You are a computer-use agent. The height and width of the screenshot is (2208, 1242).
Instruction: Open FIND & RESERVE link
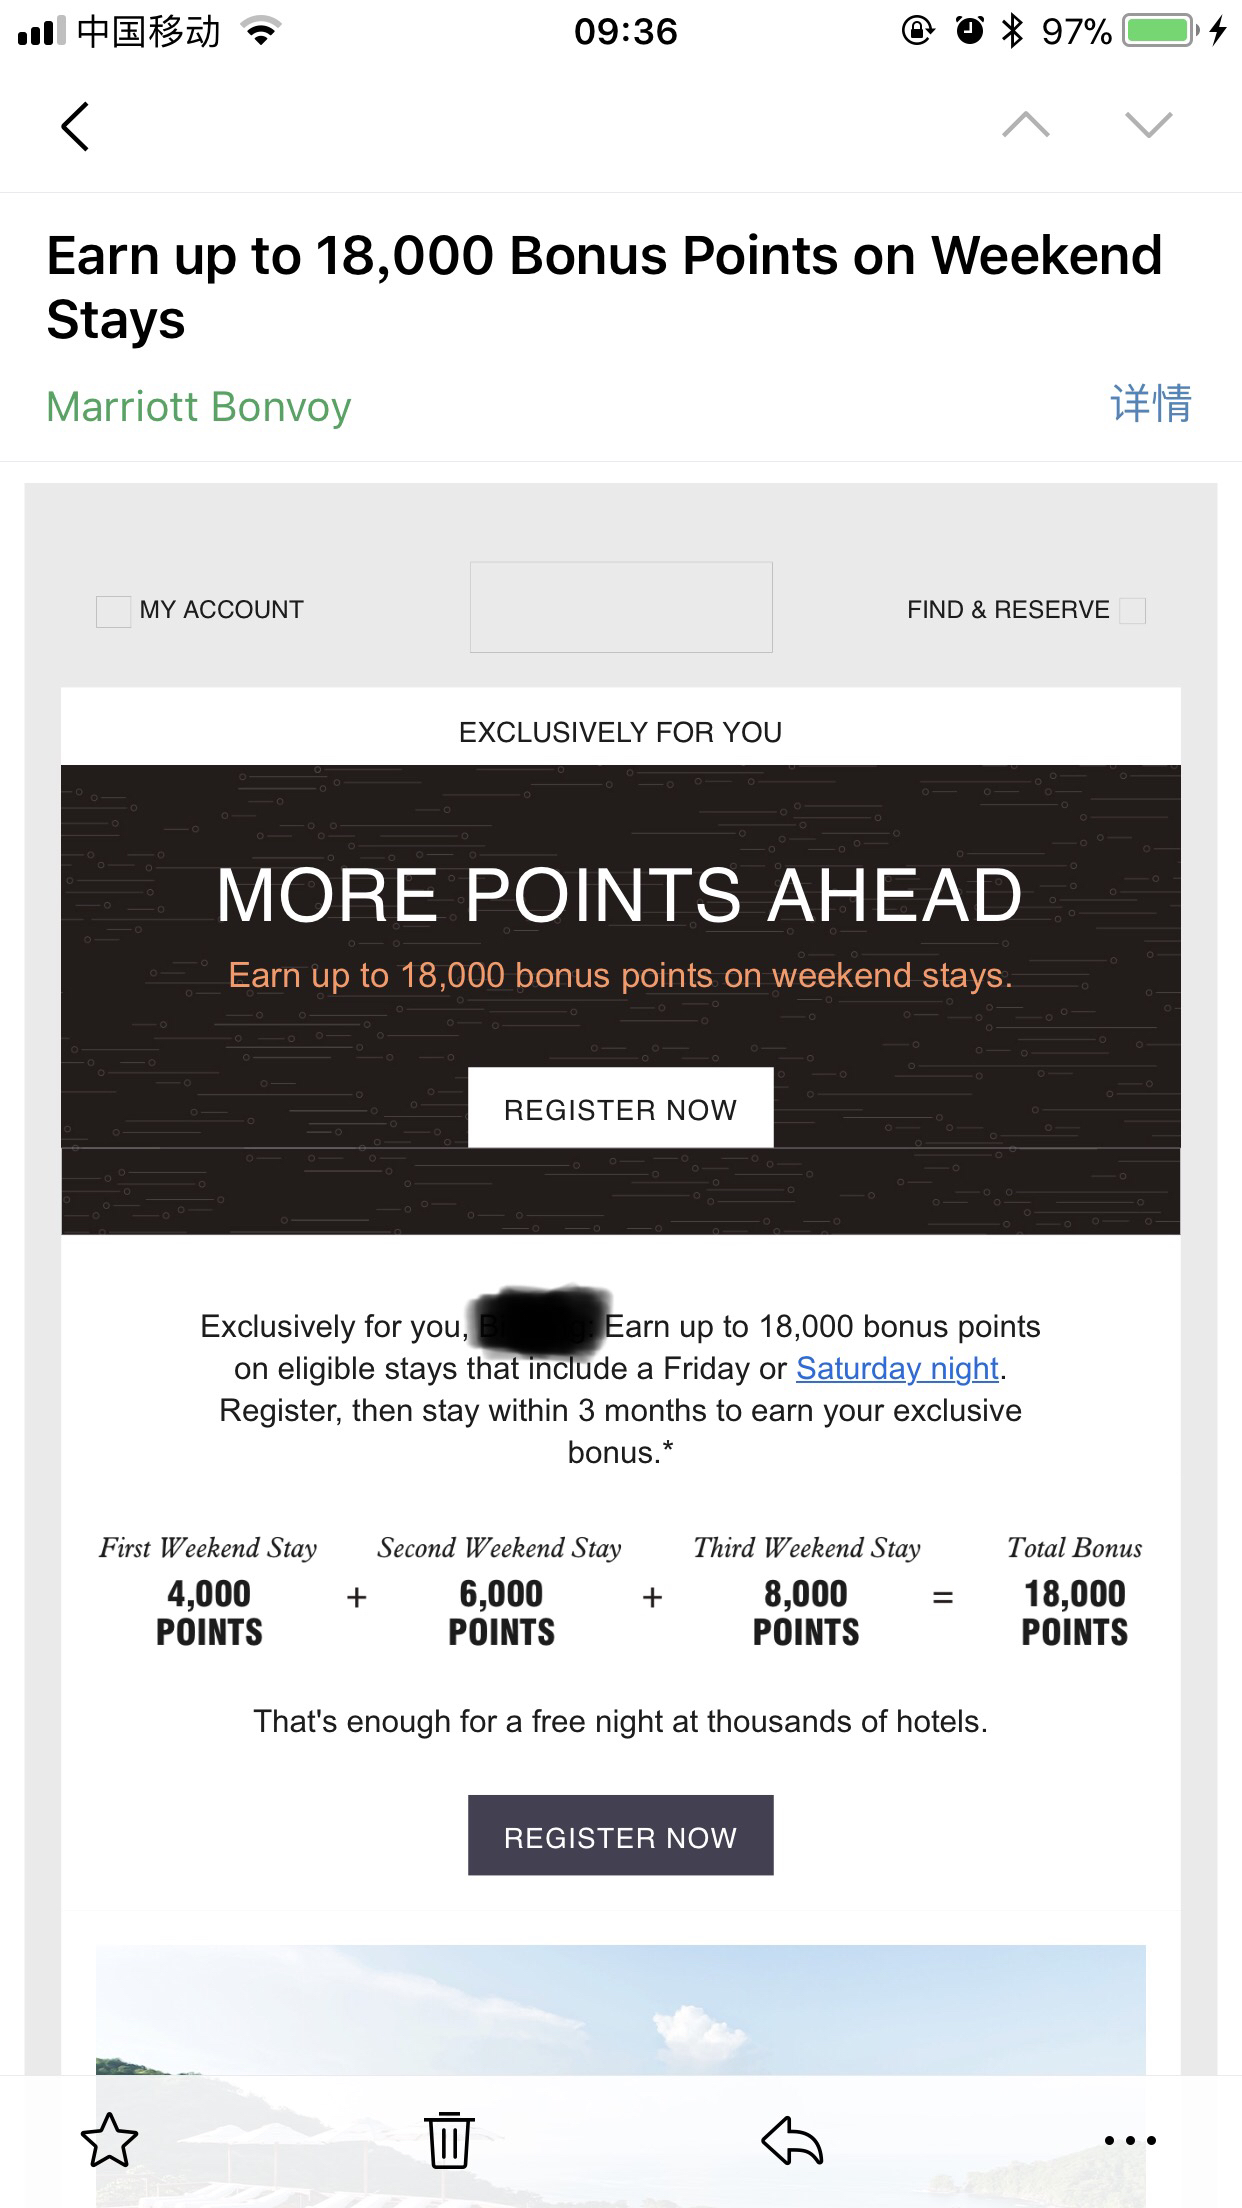tap(1008, 610)
